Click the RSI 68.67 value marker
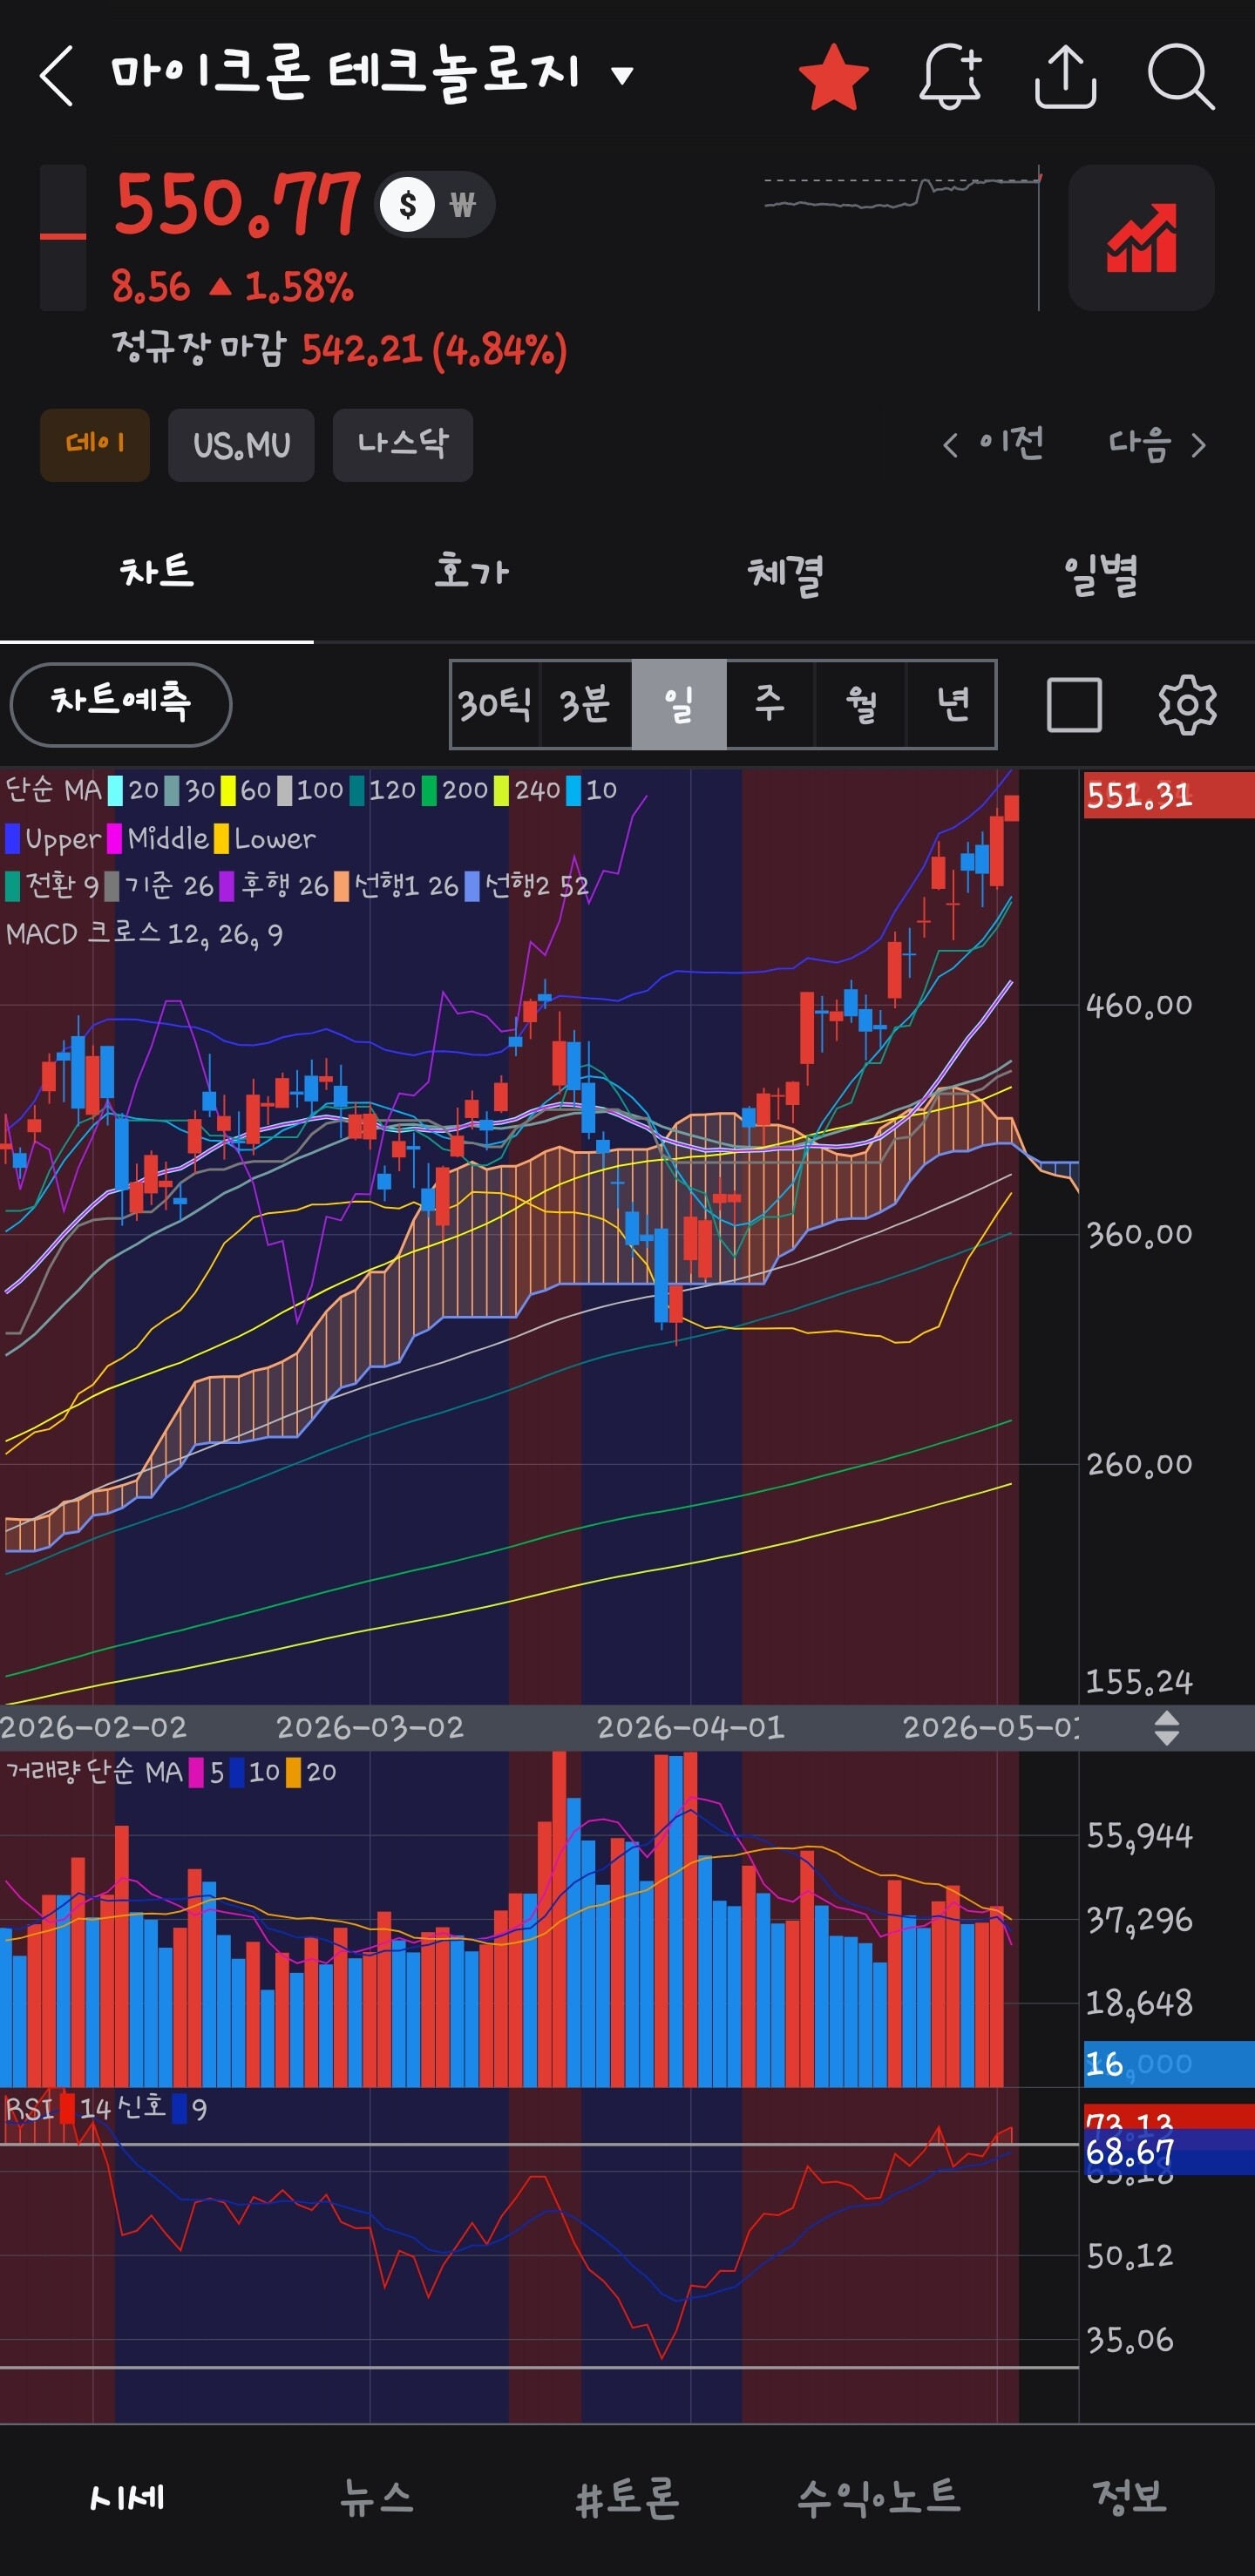1255x2576 pixels. 1168,2151
